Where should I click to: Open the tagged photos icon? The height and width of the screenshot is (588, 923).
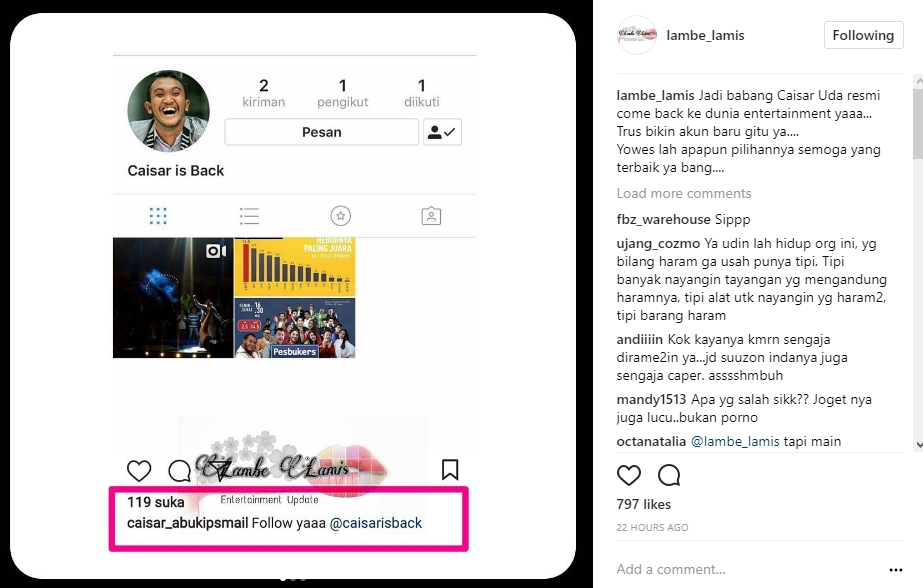pyautogui.click(x=431, y=216)
